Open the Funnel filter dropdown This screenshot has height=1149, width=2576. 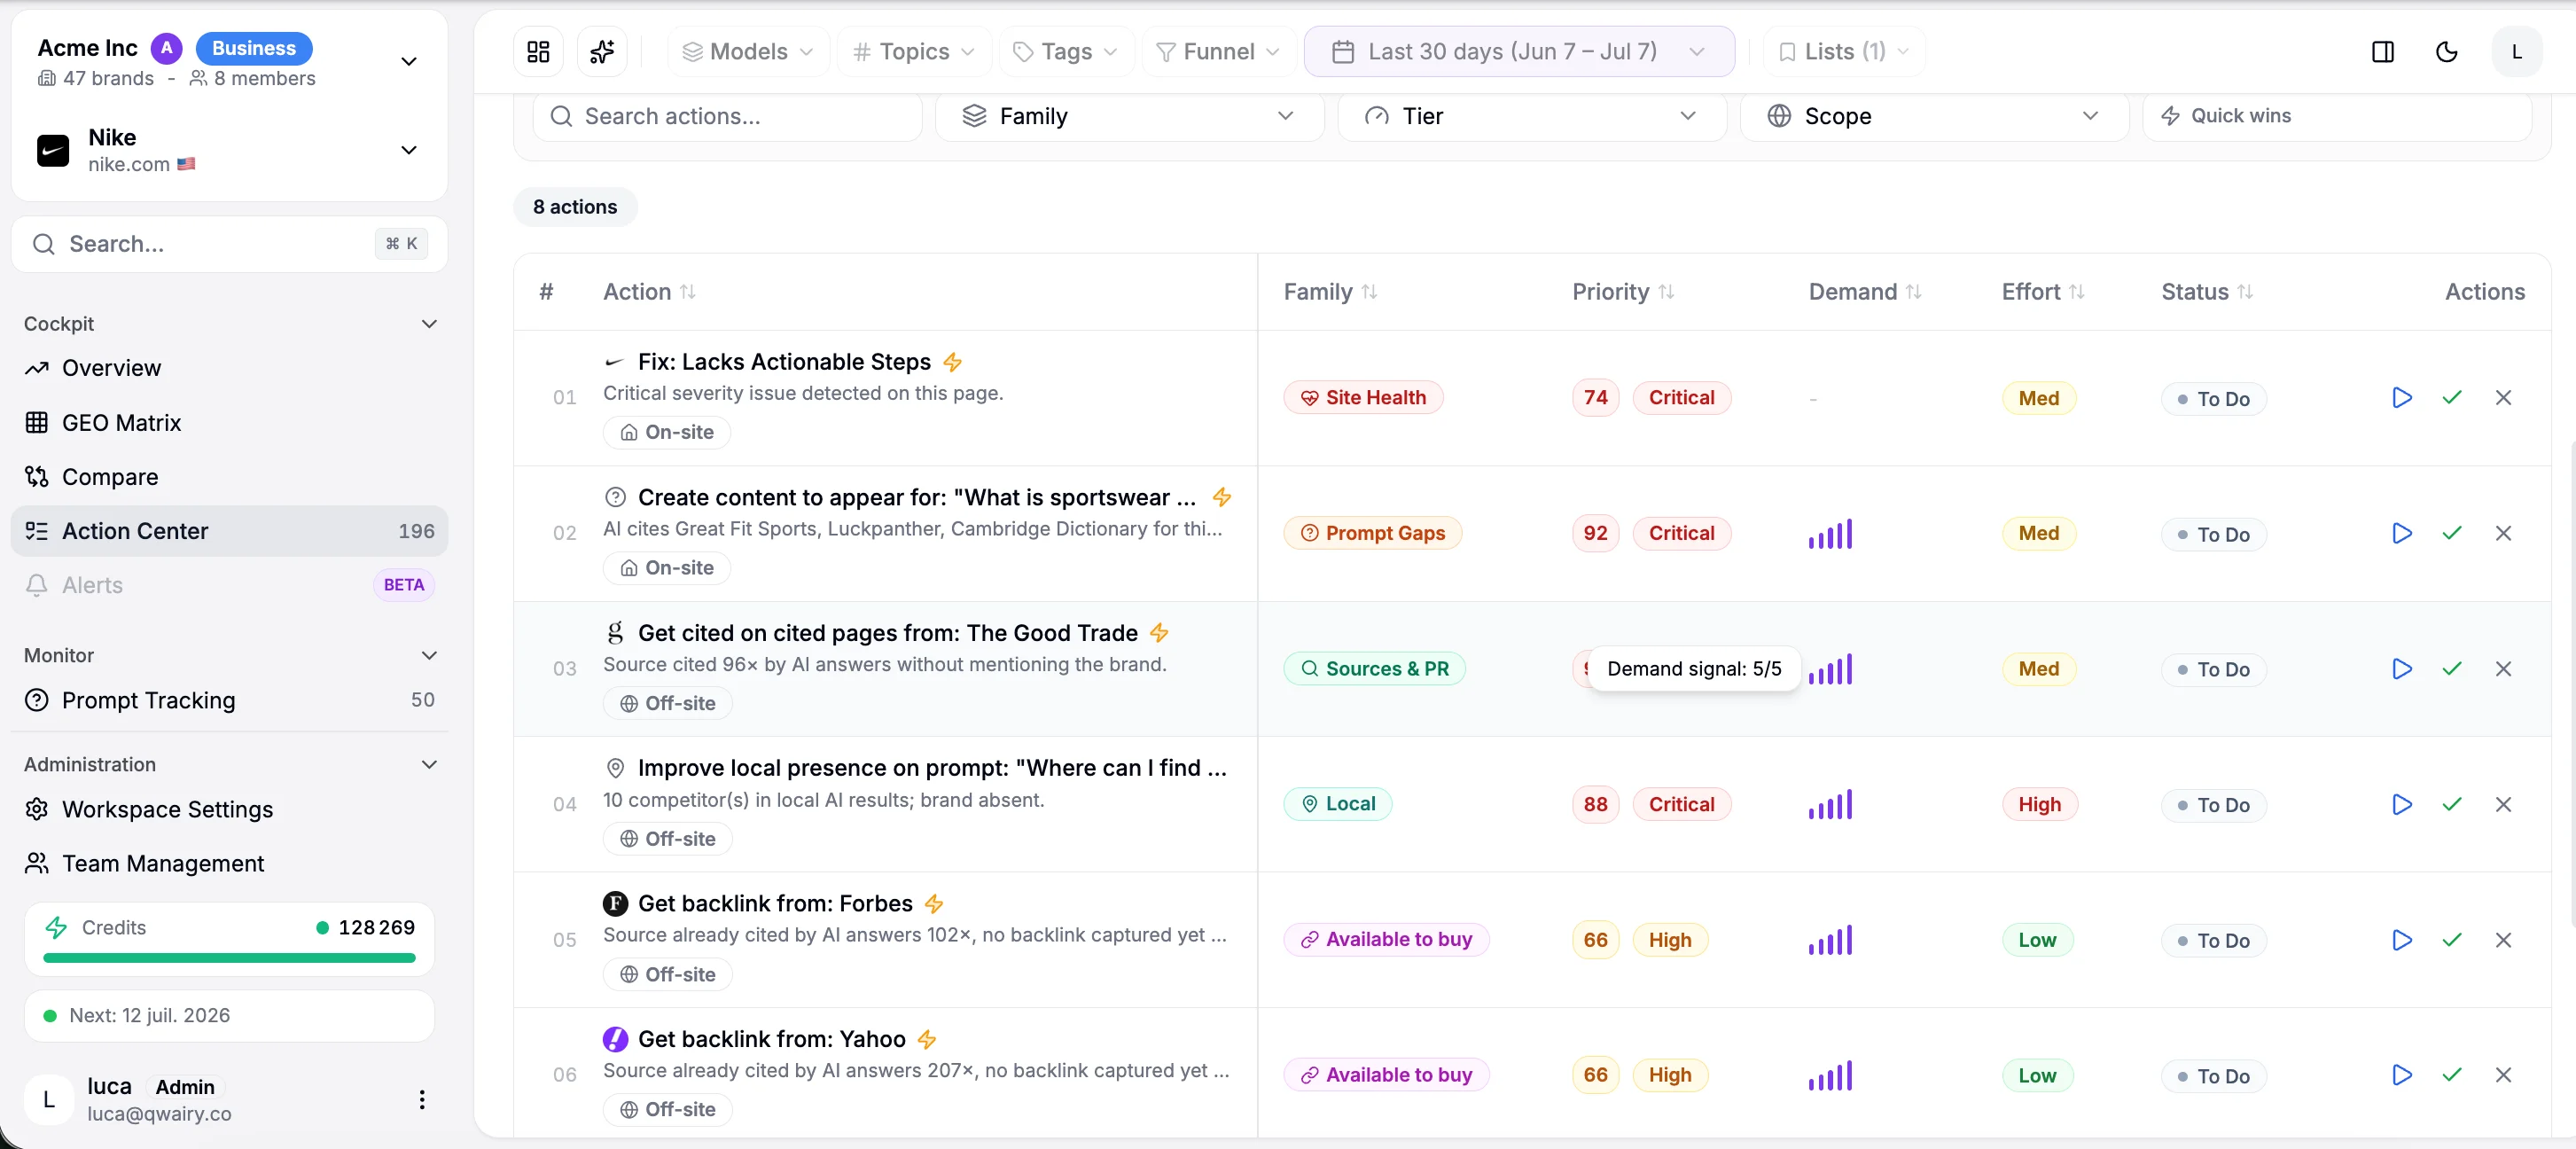(1218, 52)
